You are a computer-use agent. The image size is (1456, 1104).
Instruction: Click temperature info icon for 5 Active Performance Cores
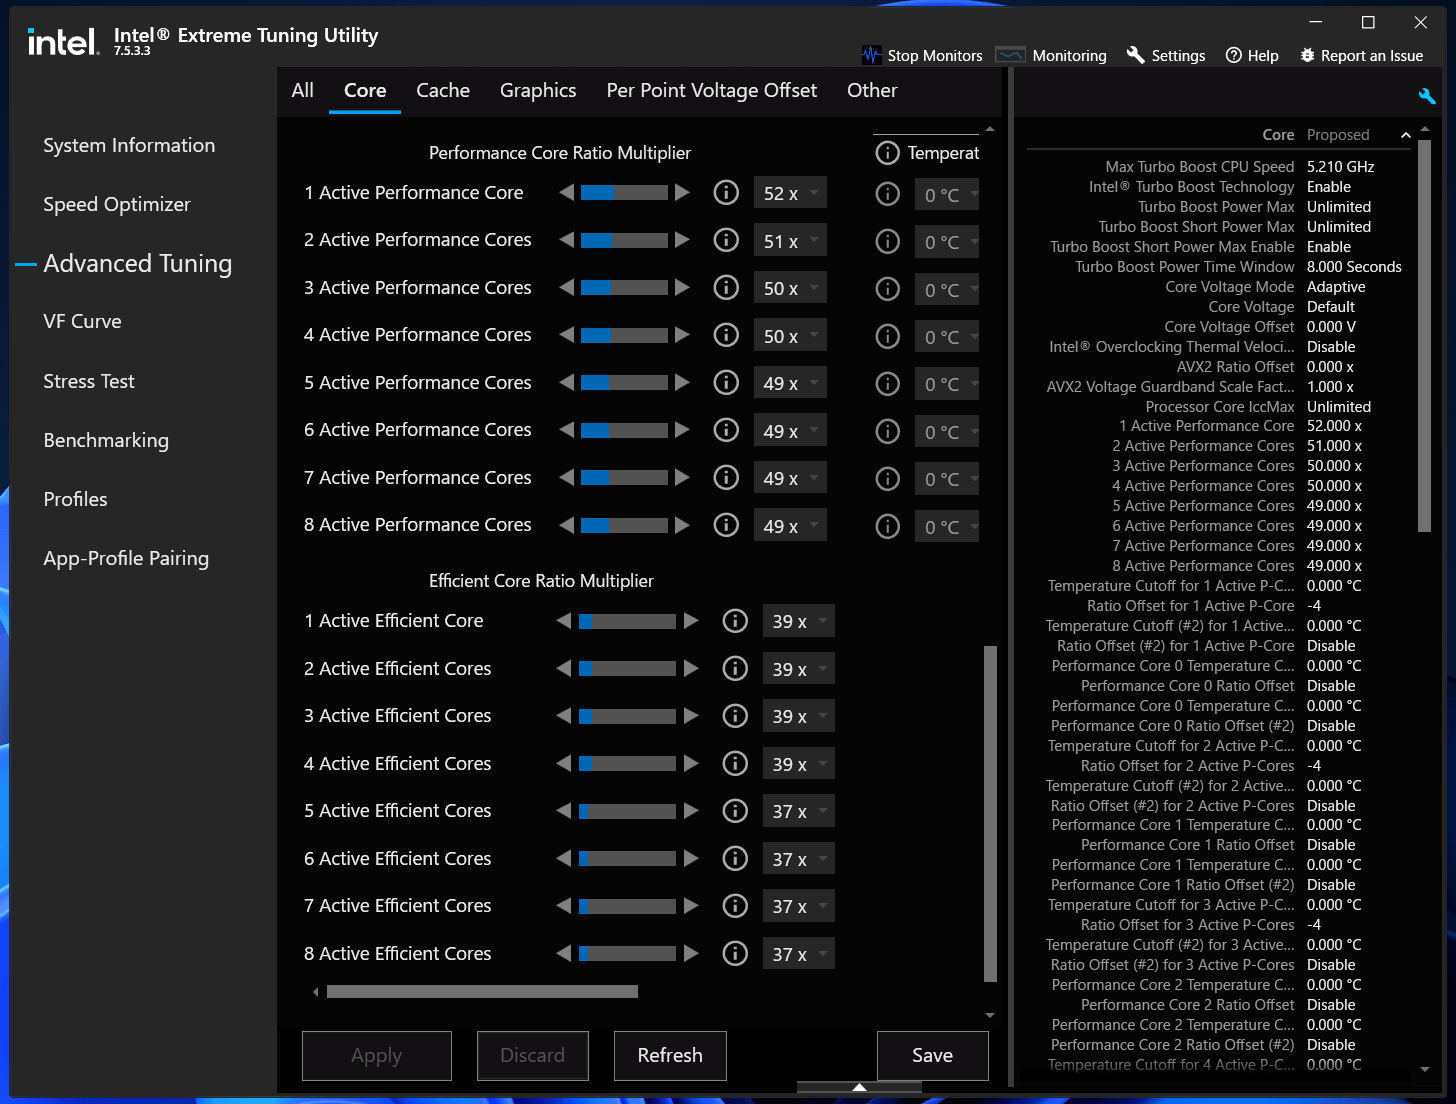pos(887,384)
